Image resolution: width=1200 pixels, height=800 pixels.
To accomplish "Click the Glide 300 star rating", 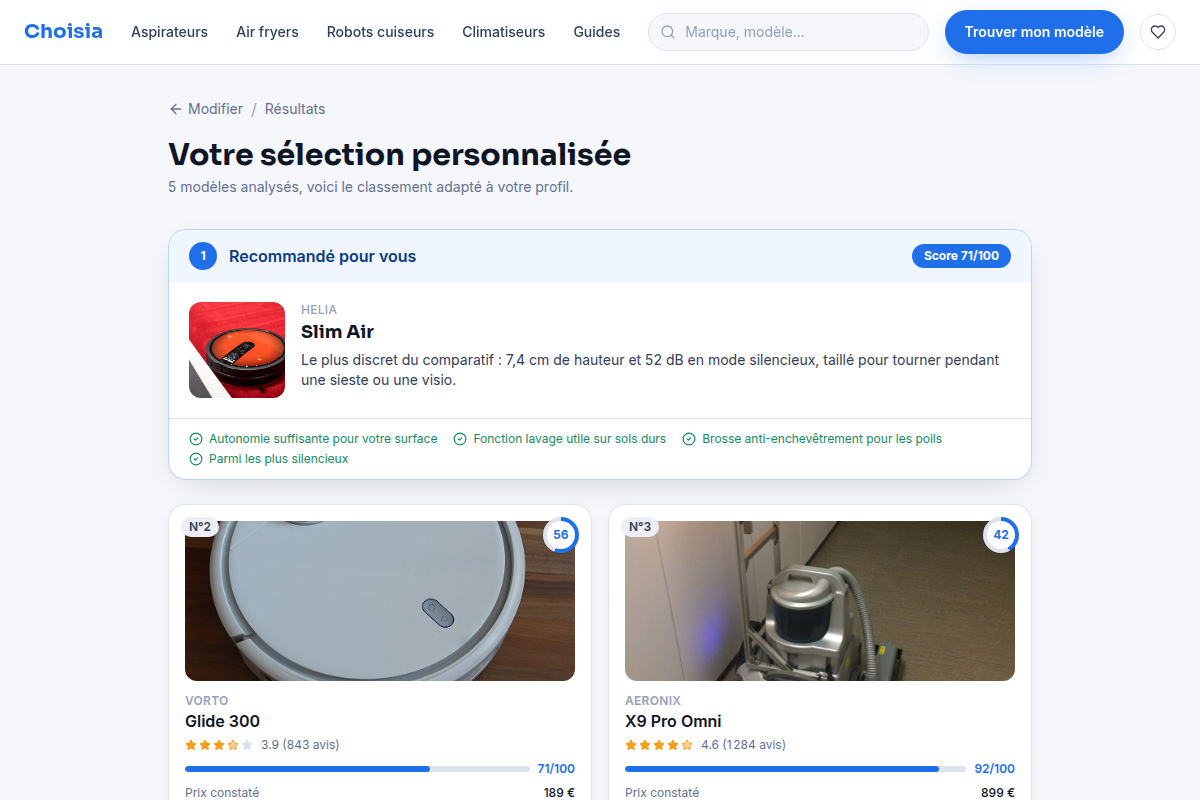I will point(219,745).
